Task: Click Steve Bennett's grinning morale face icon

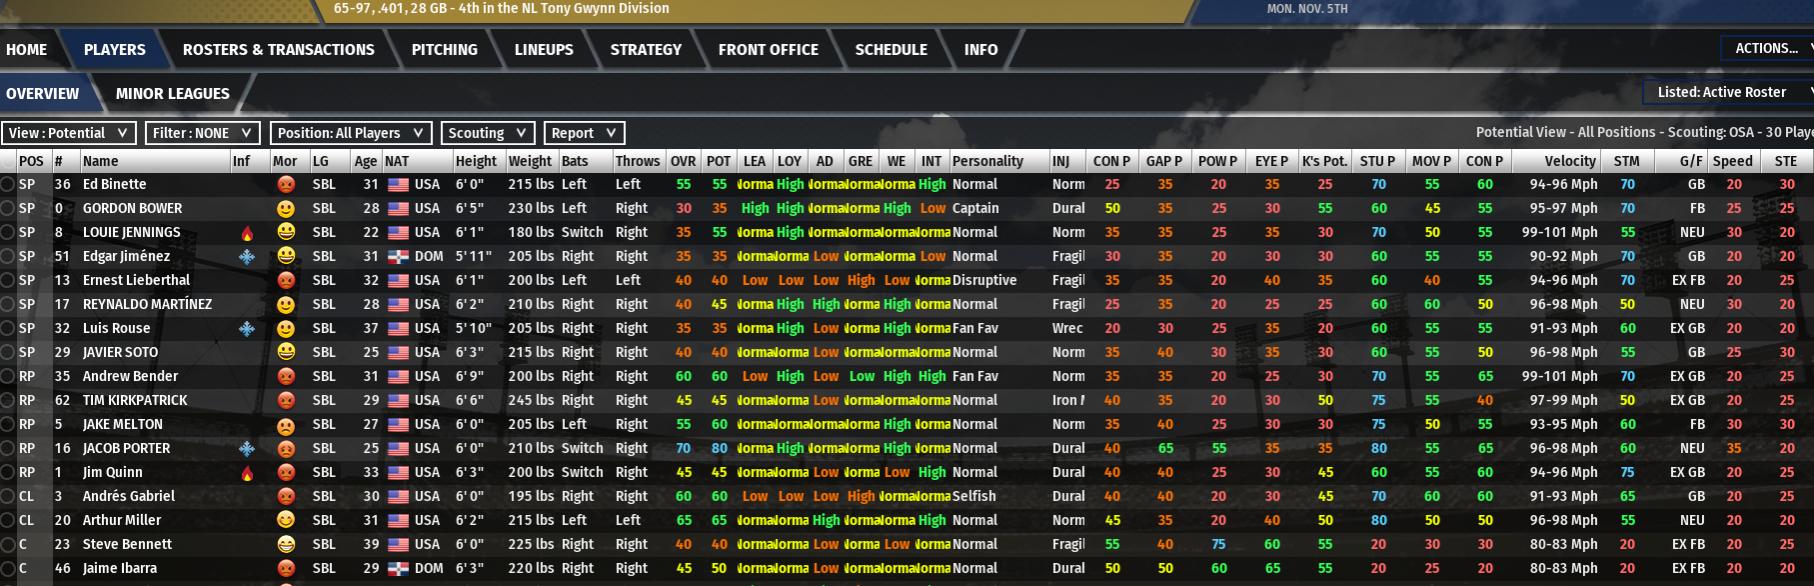Action: (x=286, y=545)
